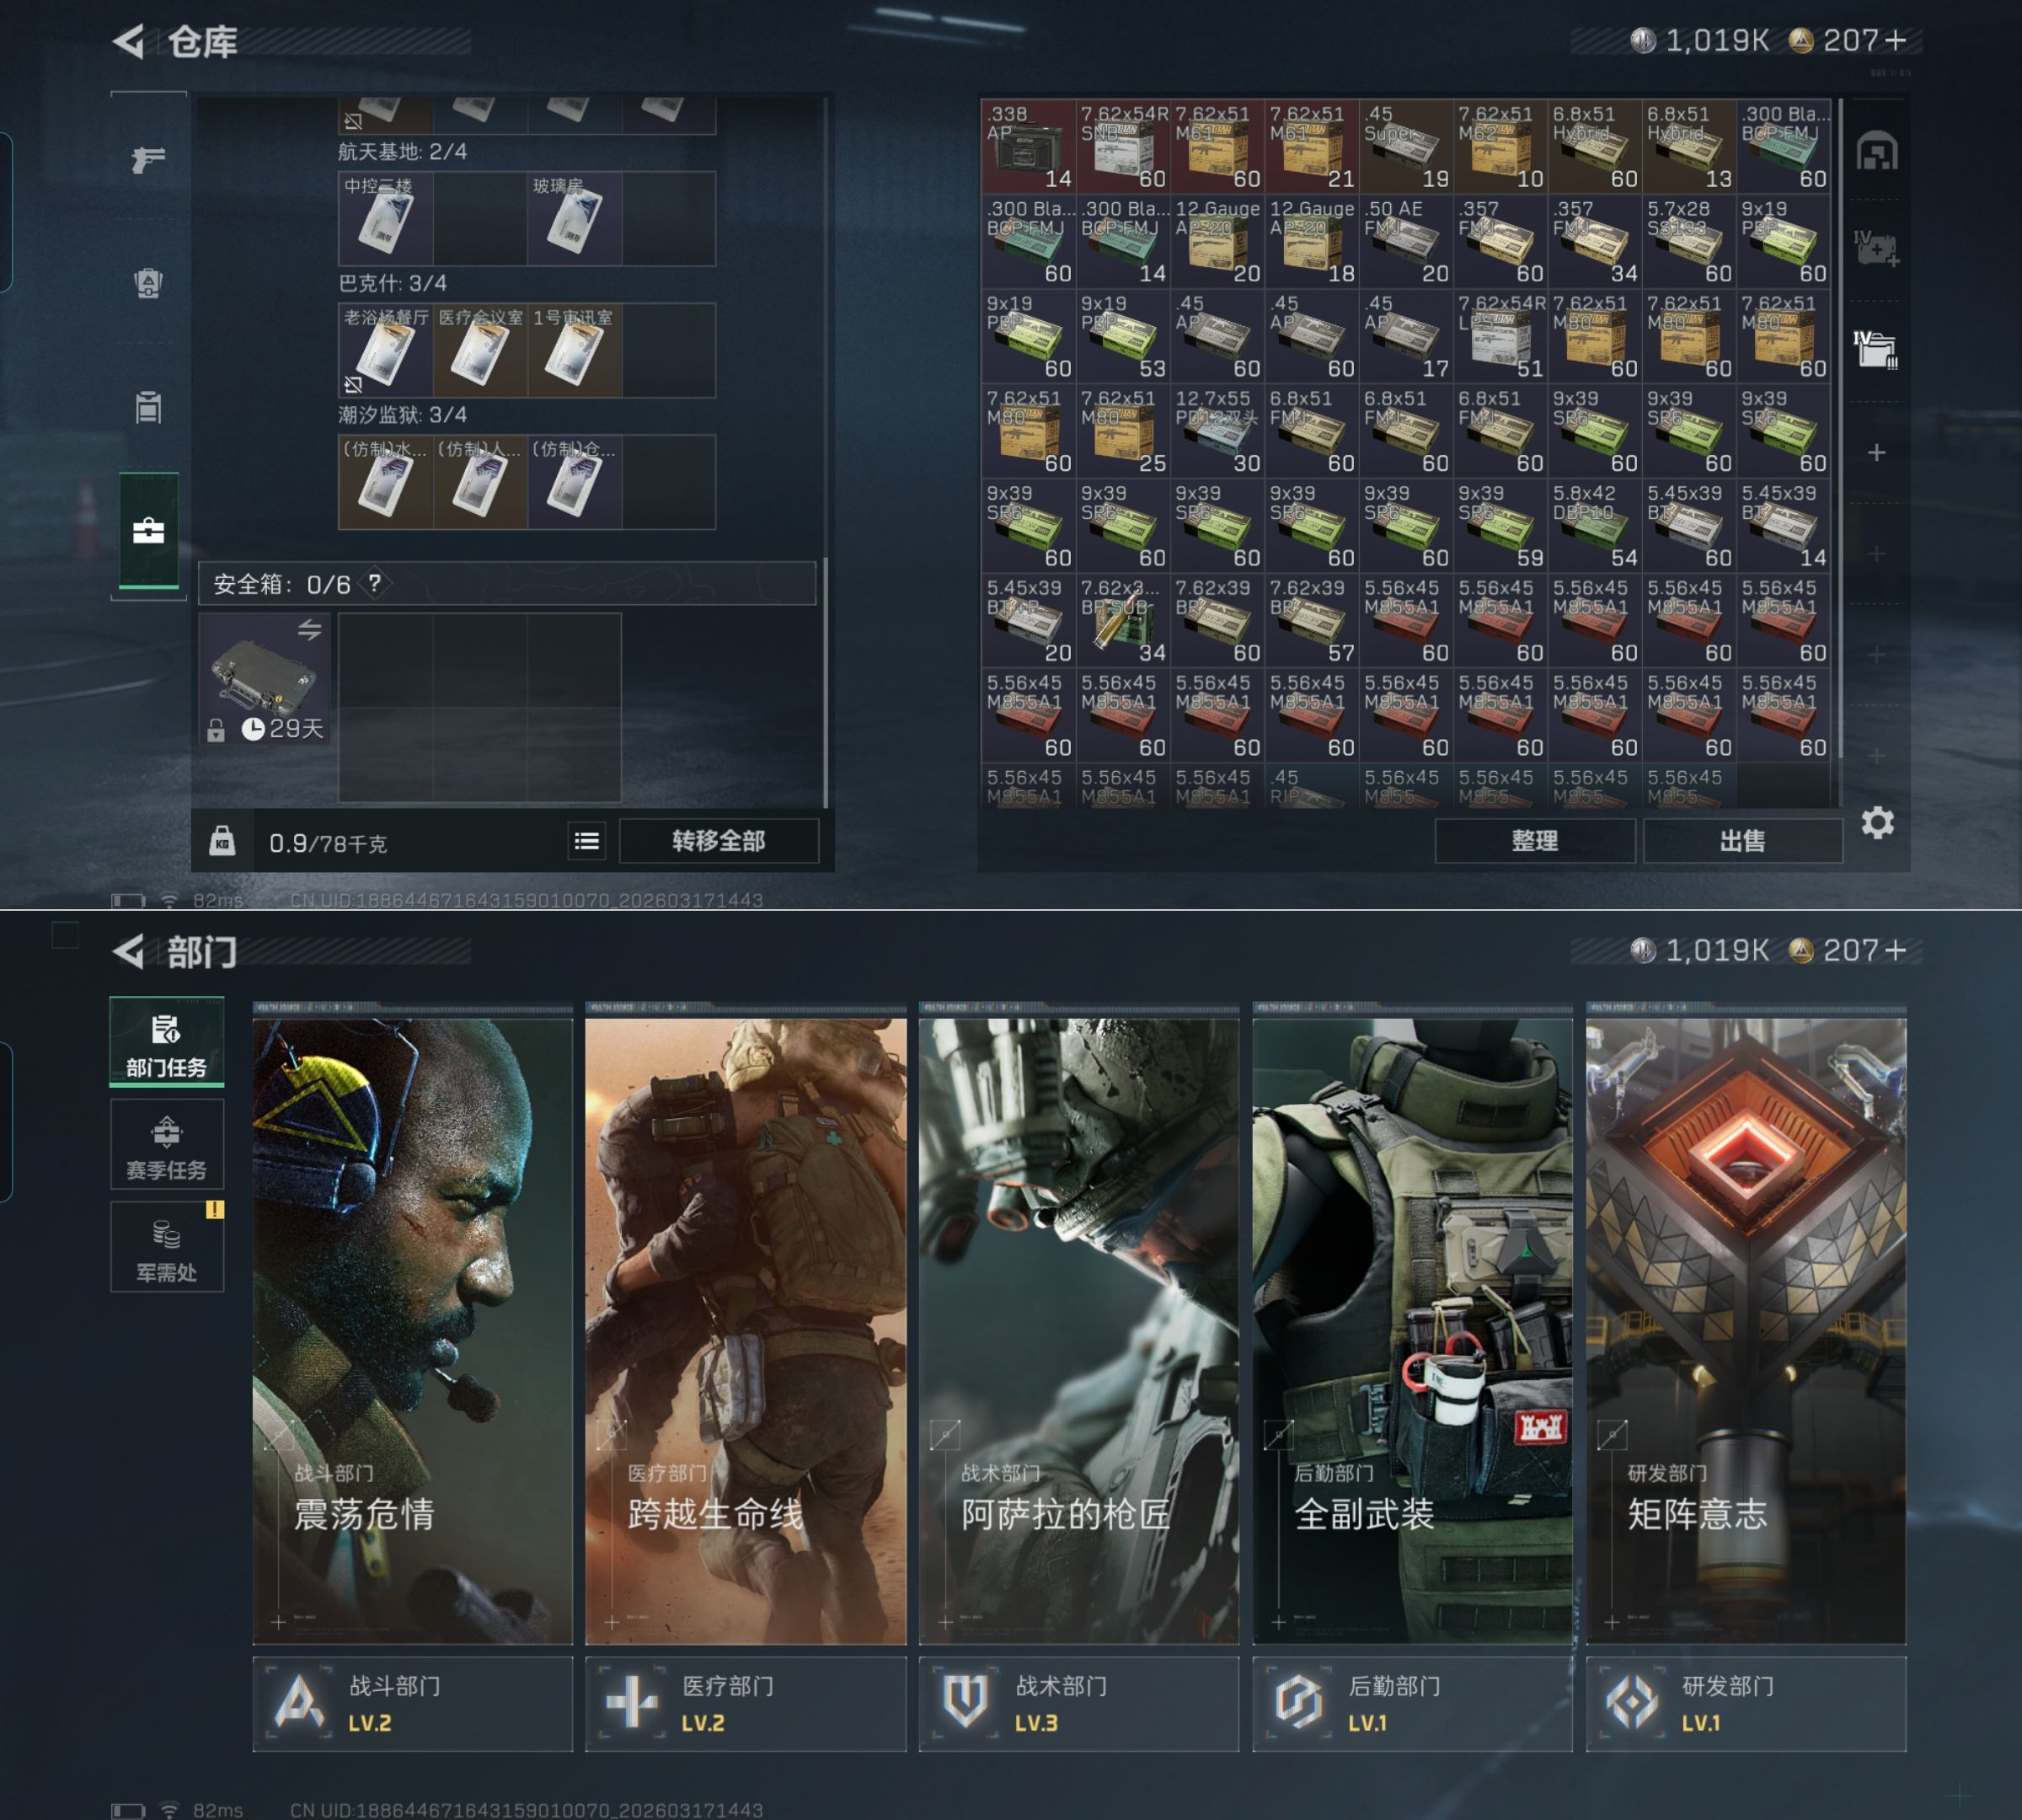The width and height of the screenshot is (2022, 1820).
Task: Switch to 赛季任务 tab
Action: [166, 1145]
